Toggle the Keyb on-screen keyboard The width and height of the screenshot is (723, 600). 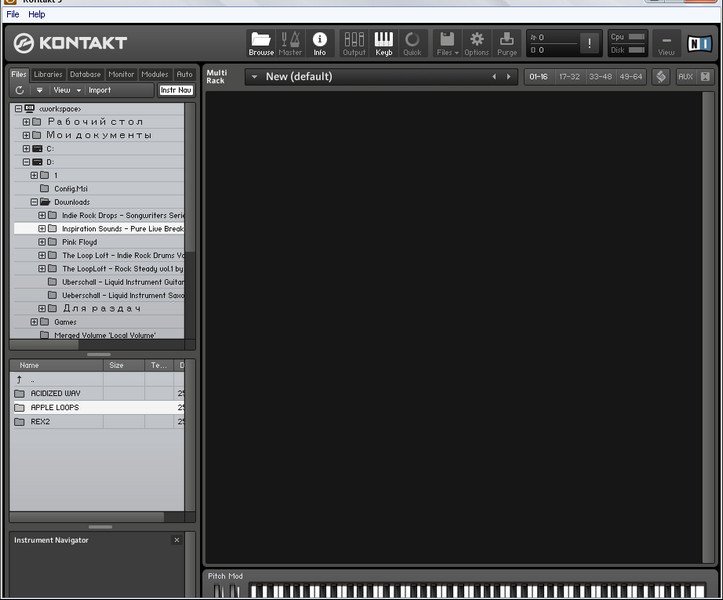(384, 43)
